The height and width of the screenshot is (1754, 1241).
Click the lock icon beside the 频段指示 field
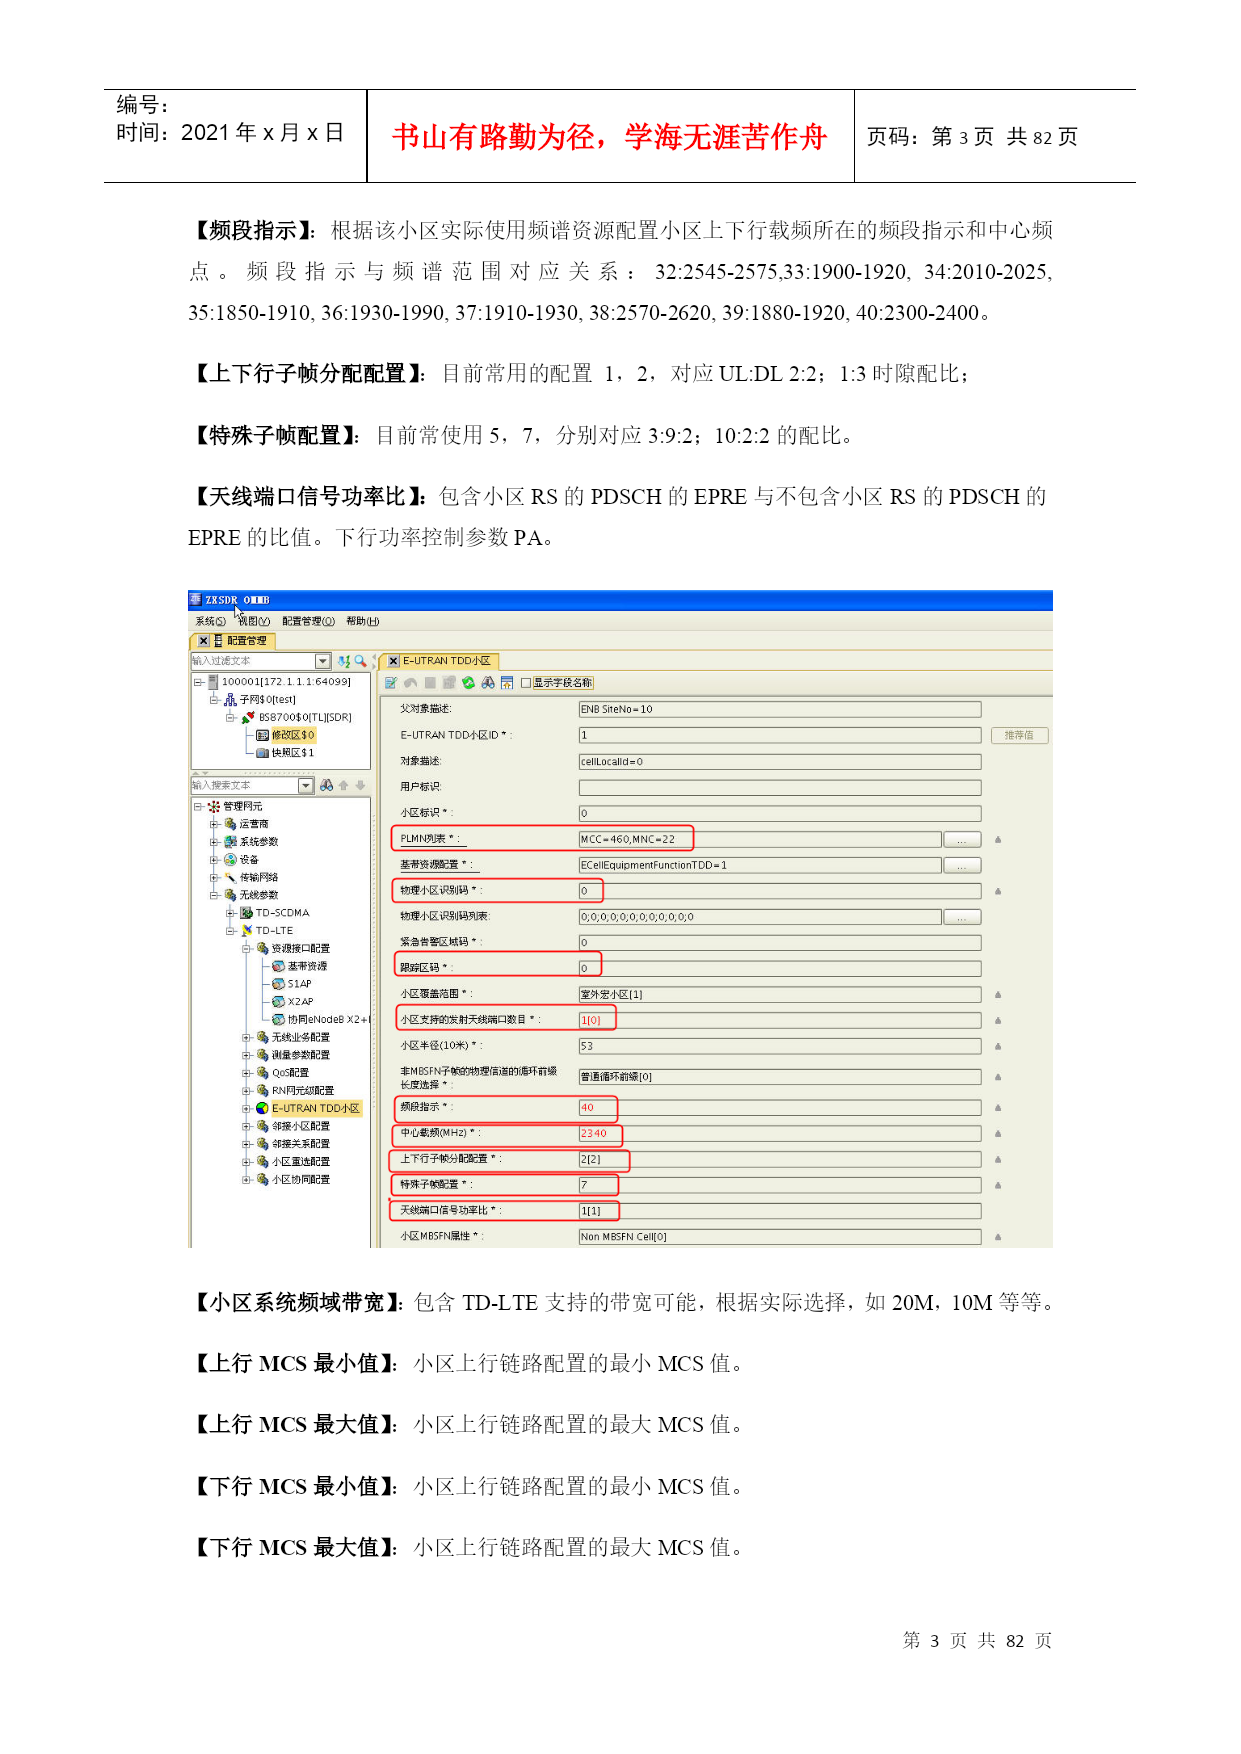coord(998,1108)
